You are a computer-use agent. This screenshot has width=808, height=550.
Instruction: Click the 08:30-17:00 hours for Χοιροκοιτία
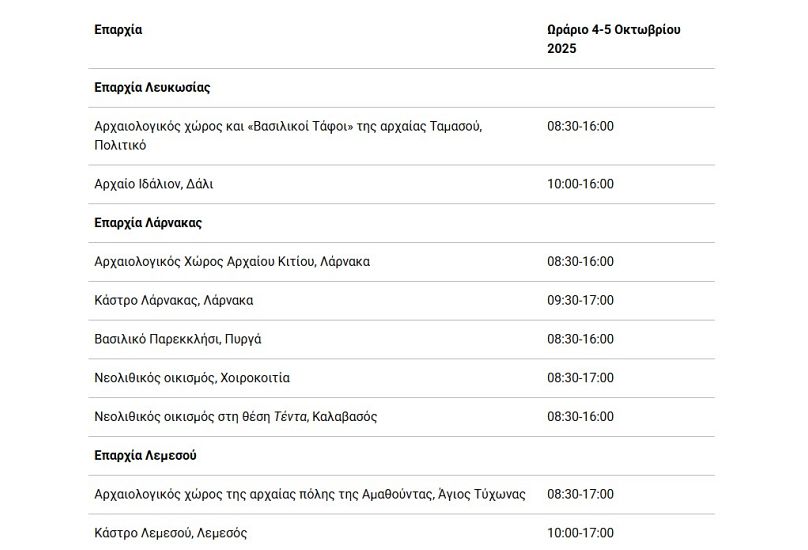coord(580,379)
